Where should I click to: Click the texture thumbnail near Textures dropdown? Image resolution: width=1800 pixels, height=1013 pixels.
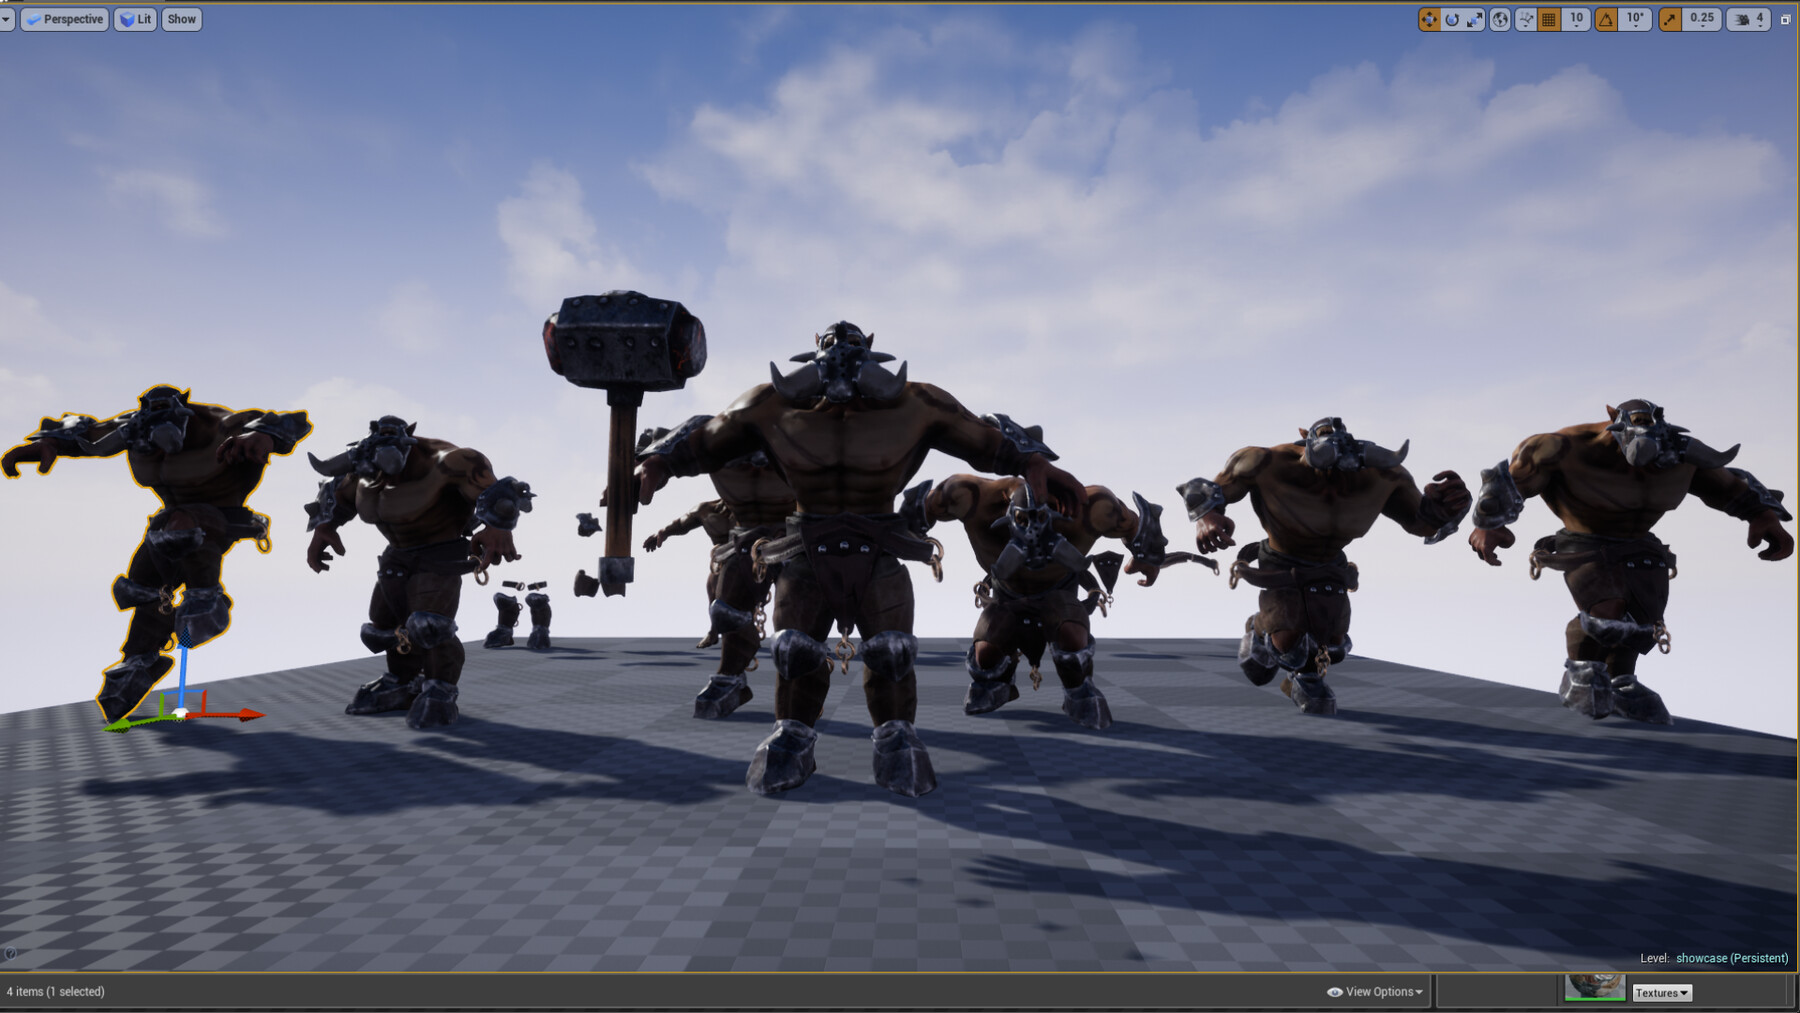[x=1597, y=986]
